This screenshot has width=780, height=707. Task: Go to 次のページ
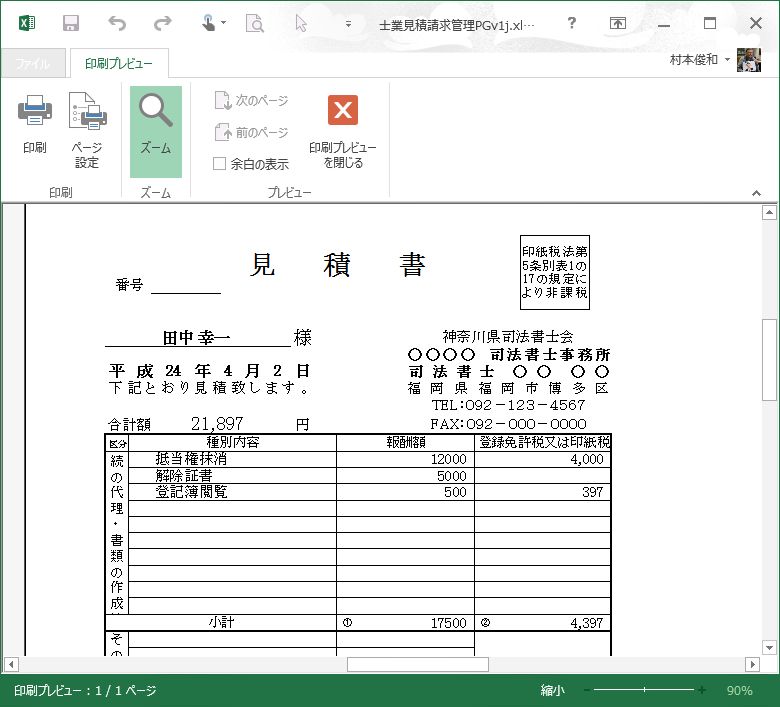pos(251,100)
